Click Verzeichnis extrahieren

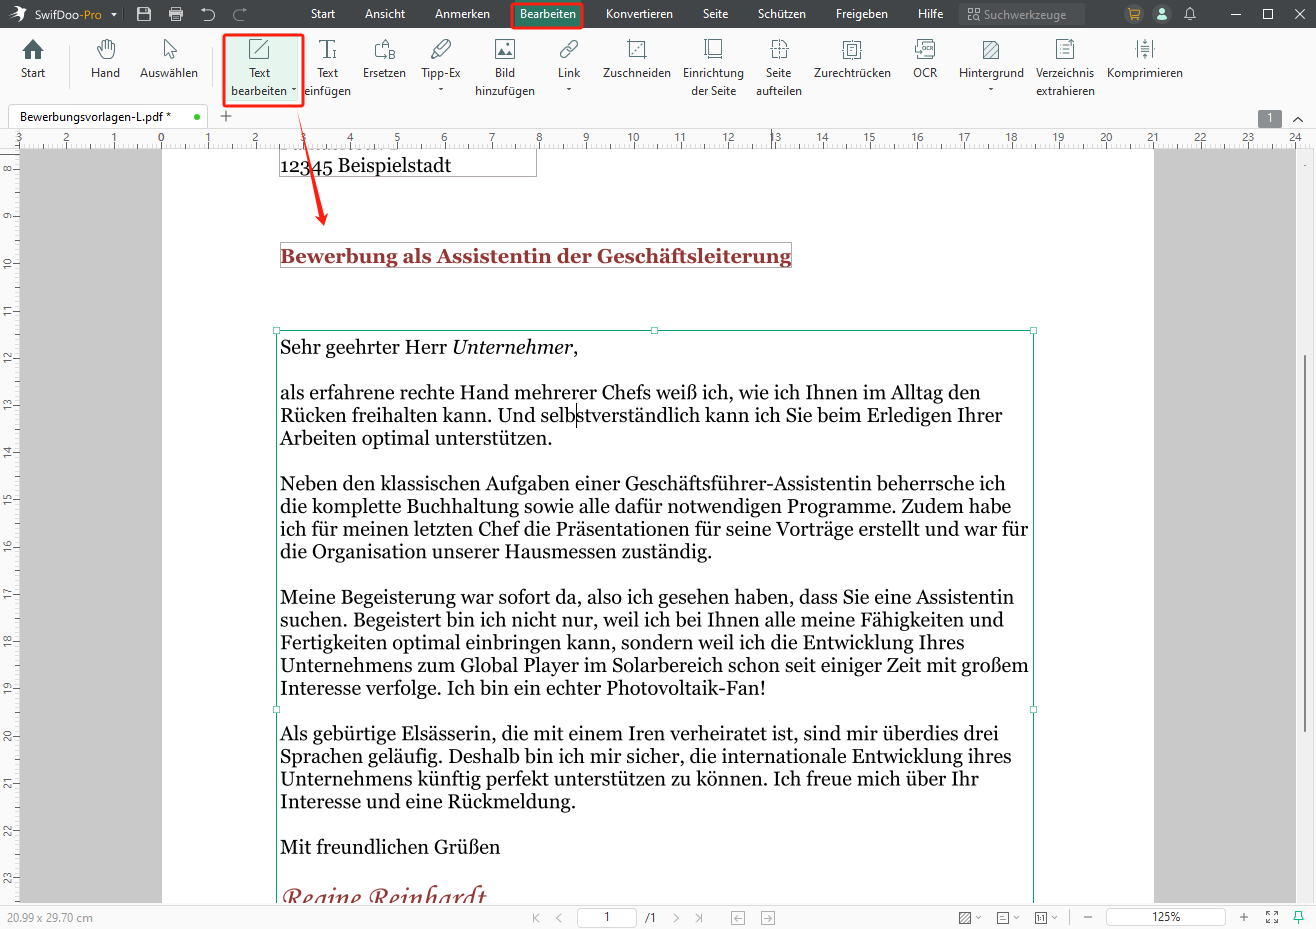(x=1065, y=68)
